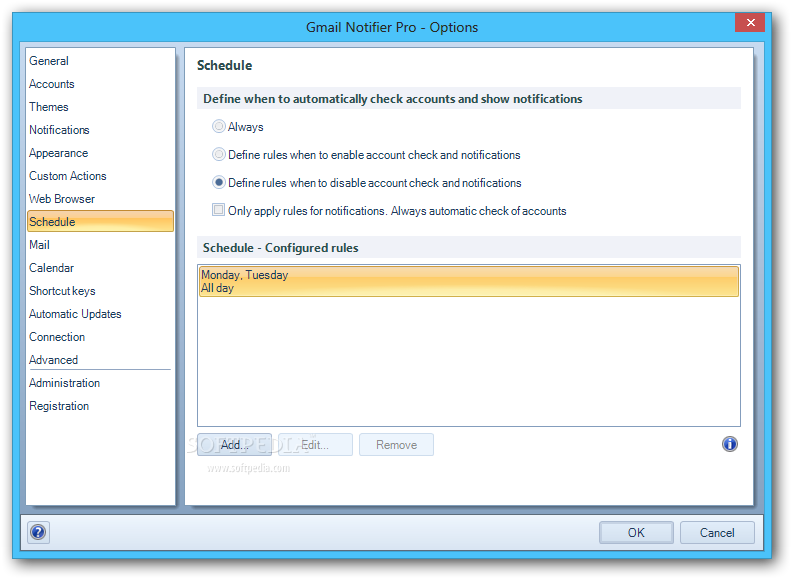Tick Only apply rules for notifications checkbox

click(218, 210)
